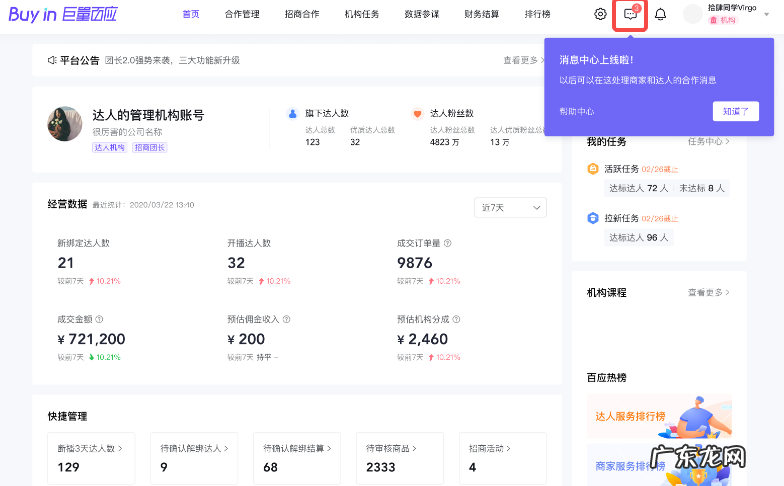Viewport: 784px width, 486px height.
Task: Click the 知道了 button
Action: point(736,111)
